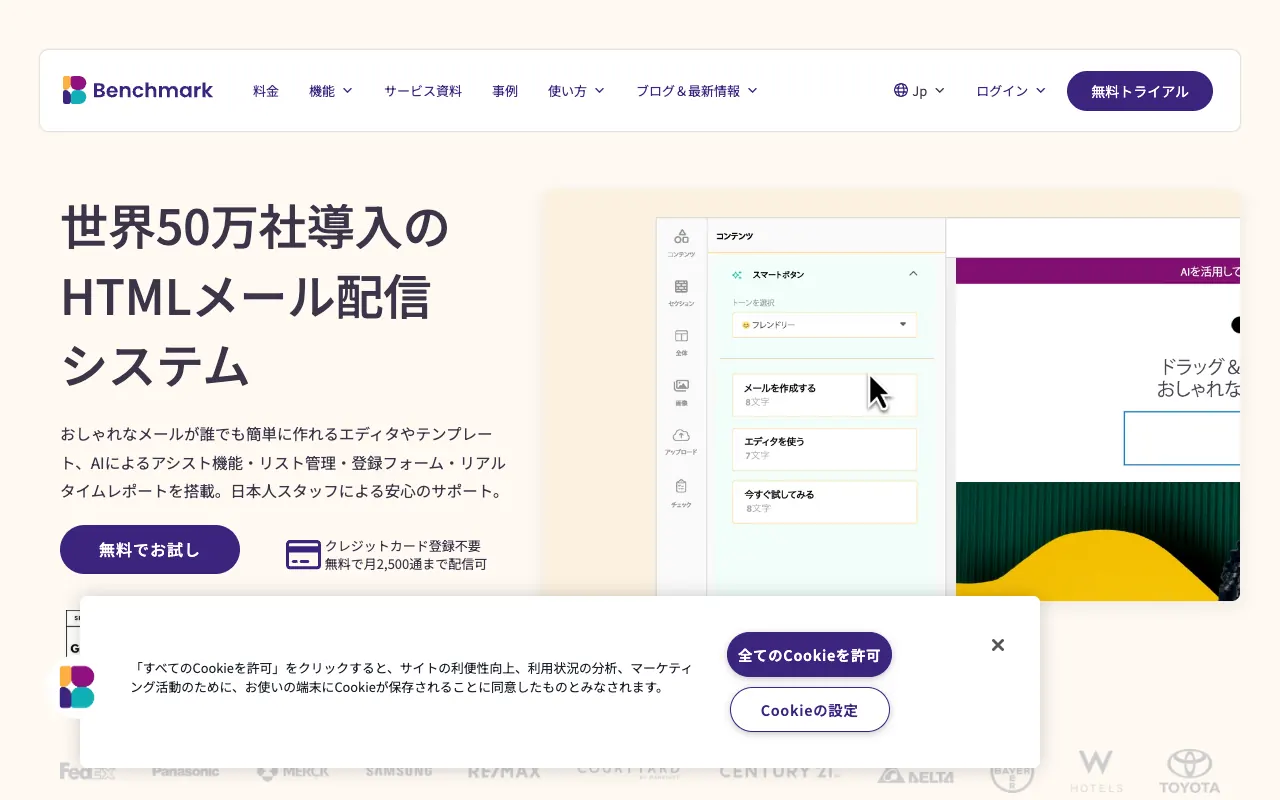Image resolution: width=1280 pixels, height=800 pixels.
Task: Accept all cookies with 全てのCookieを許可
Action: click(x=809, y=655)
